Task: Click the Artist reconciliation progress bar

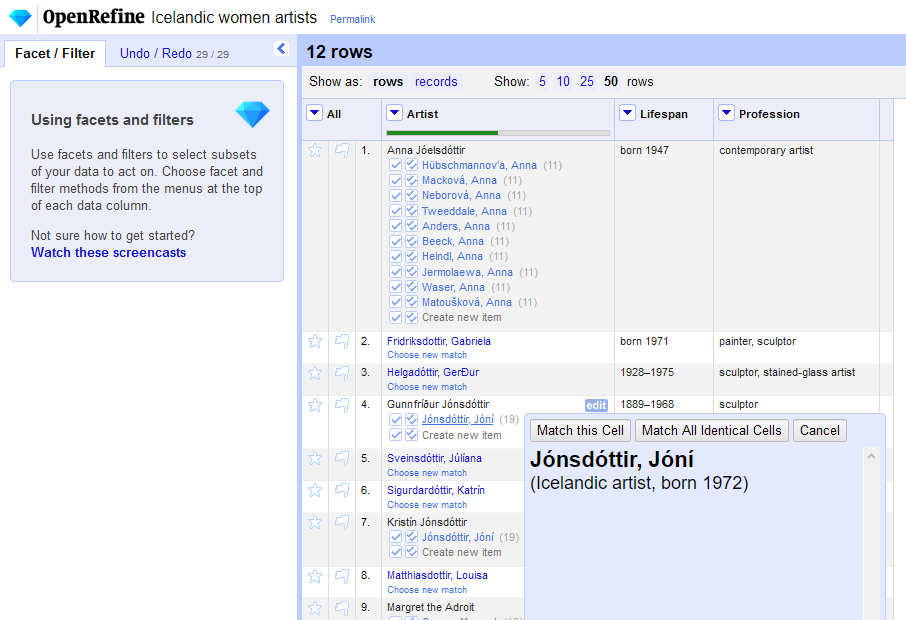Action: (x=497, y=133)
